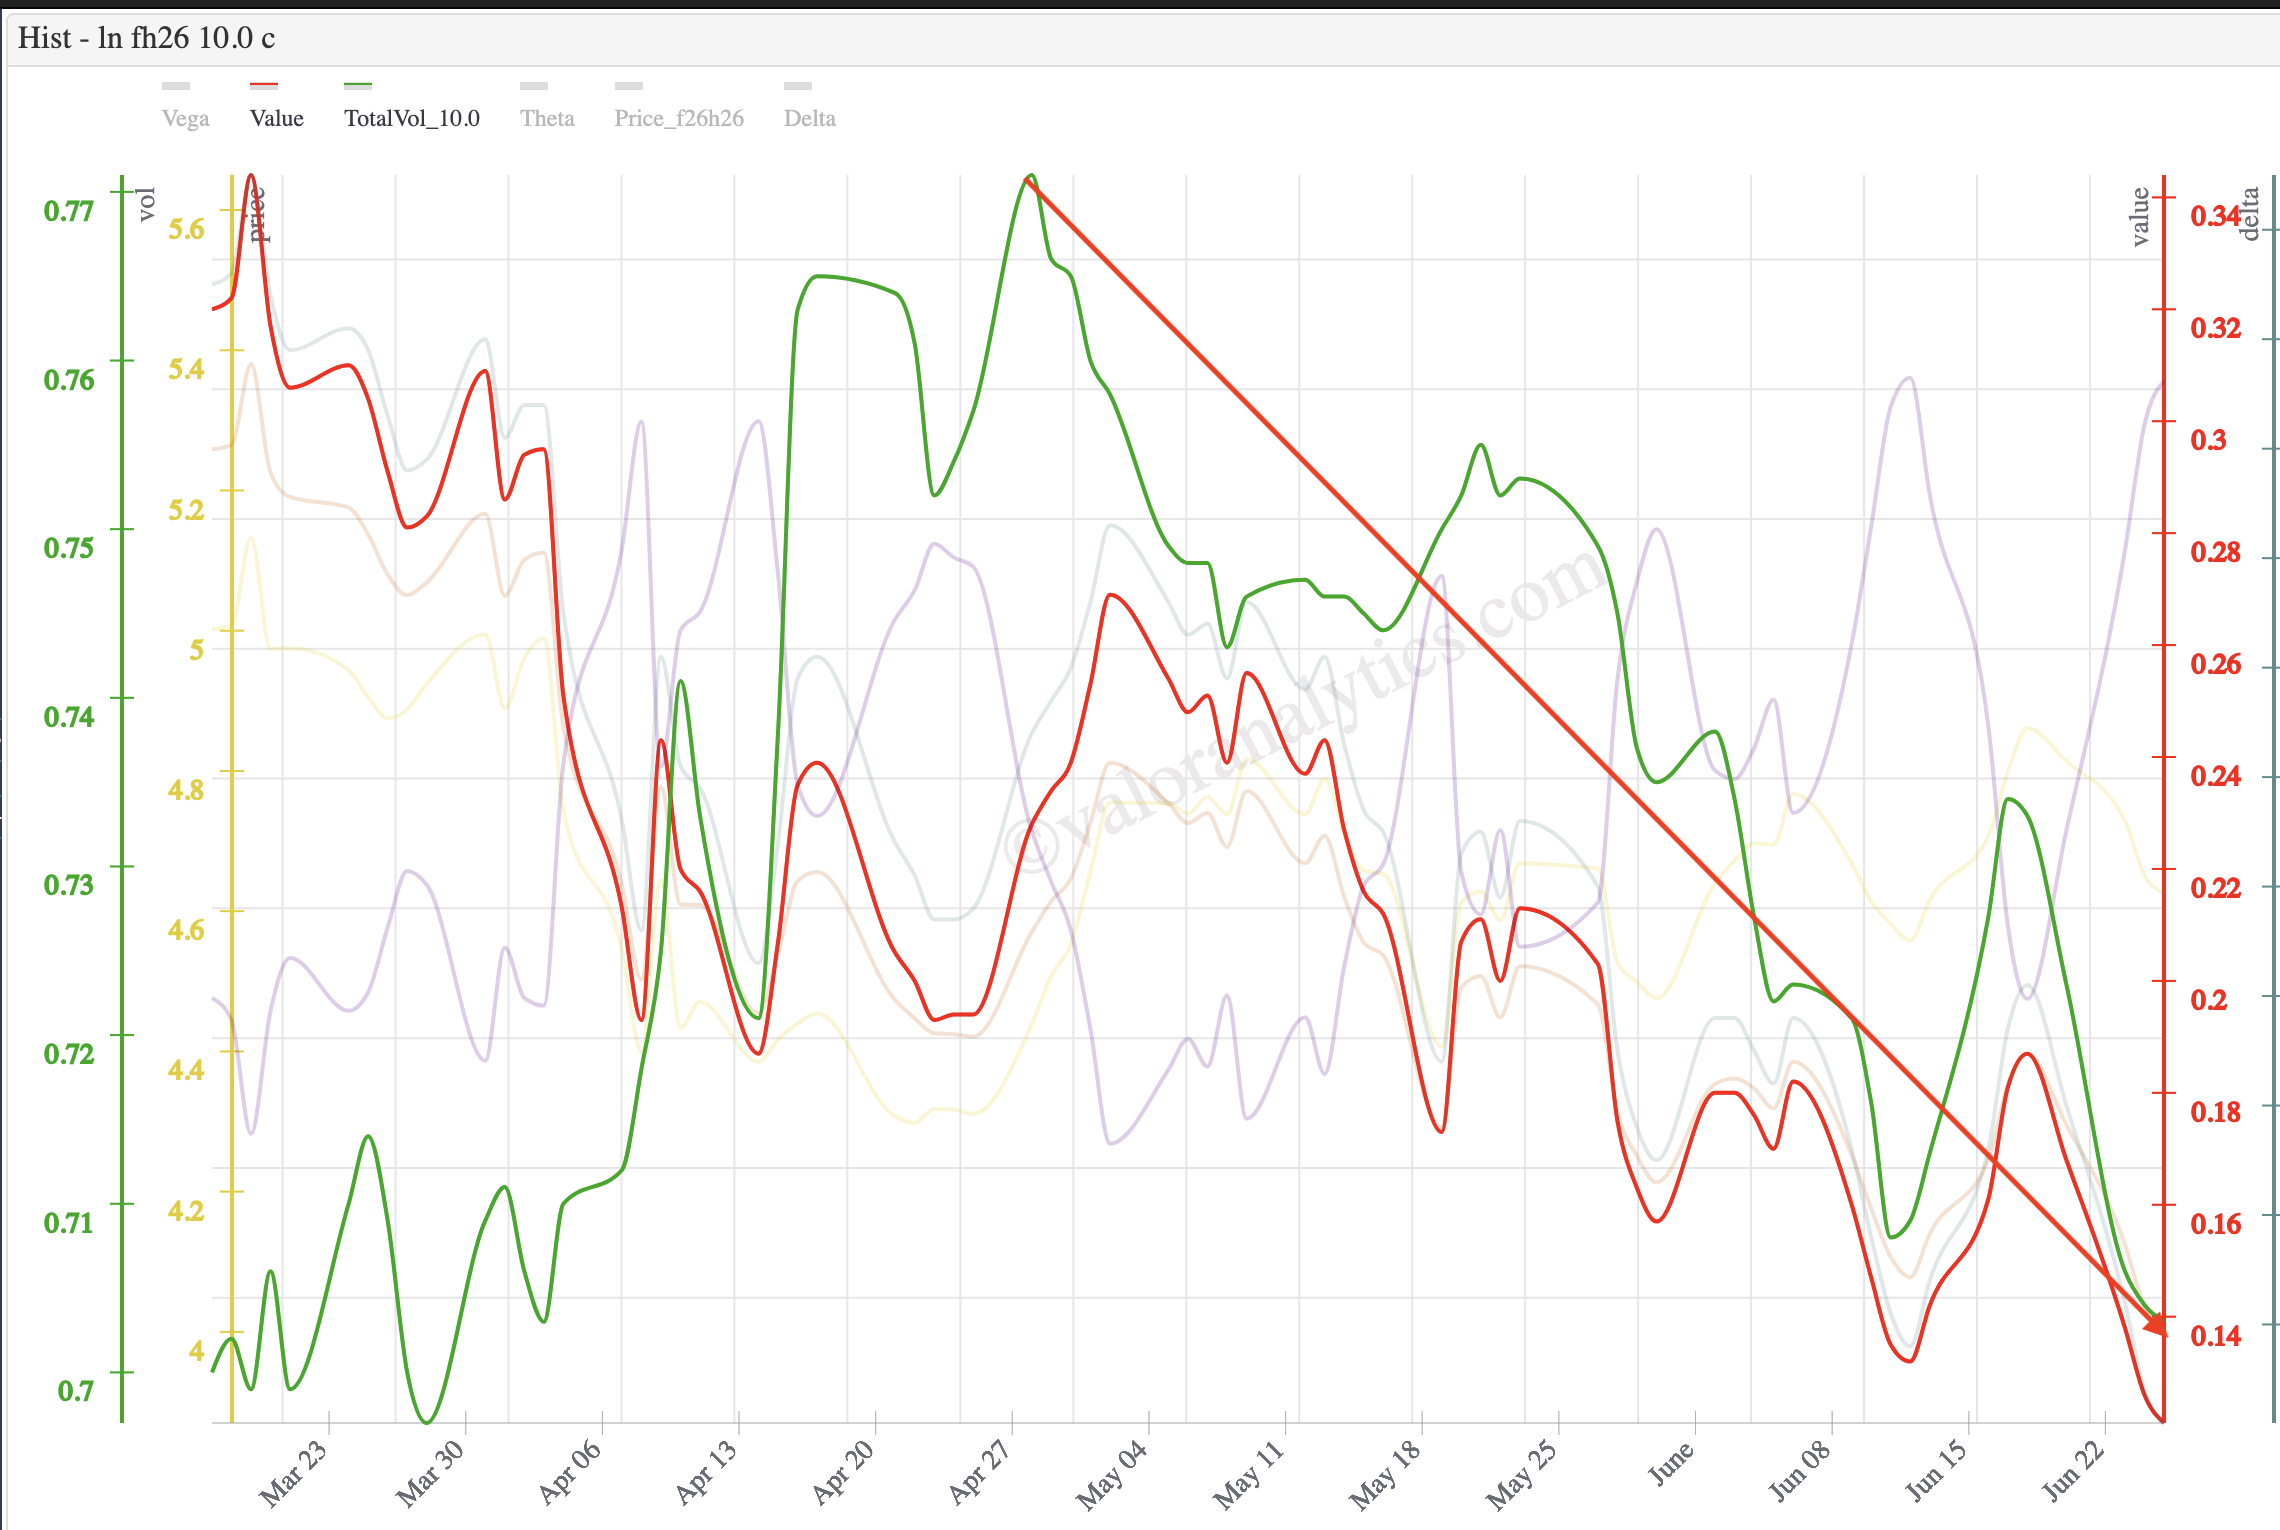Click the red Value legend color marker
This screenshot has width=2280, height=1530.
point(264,86)
